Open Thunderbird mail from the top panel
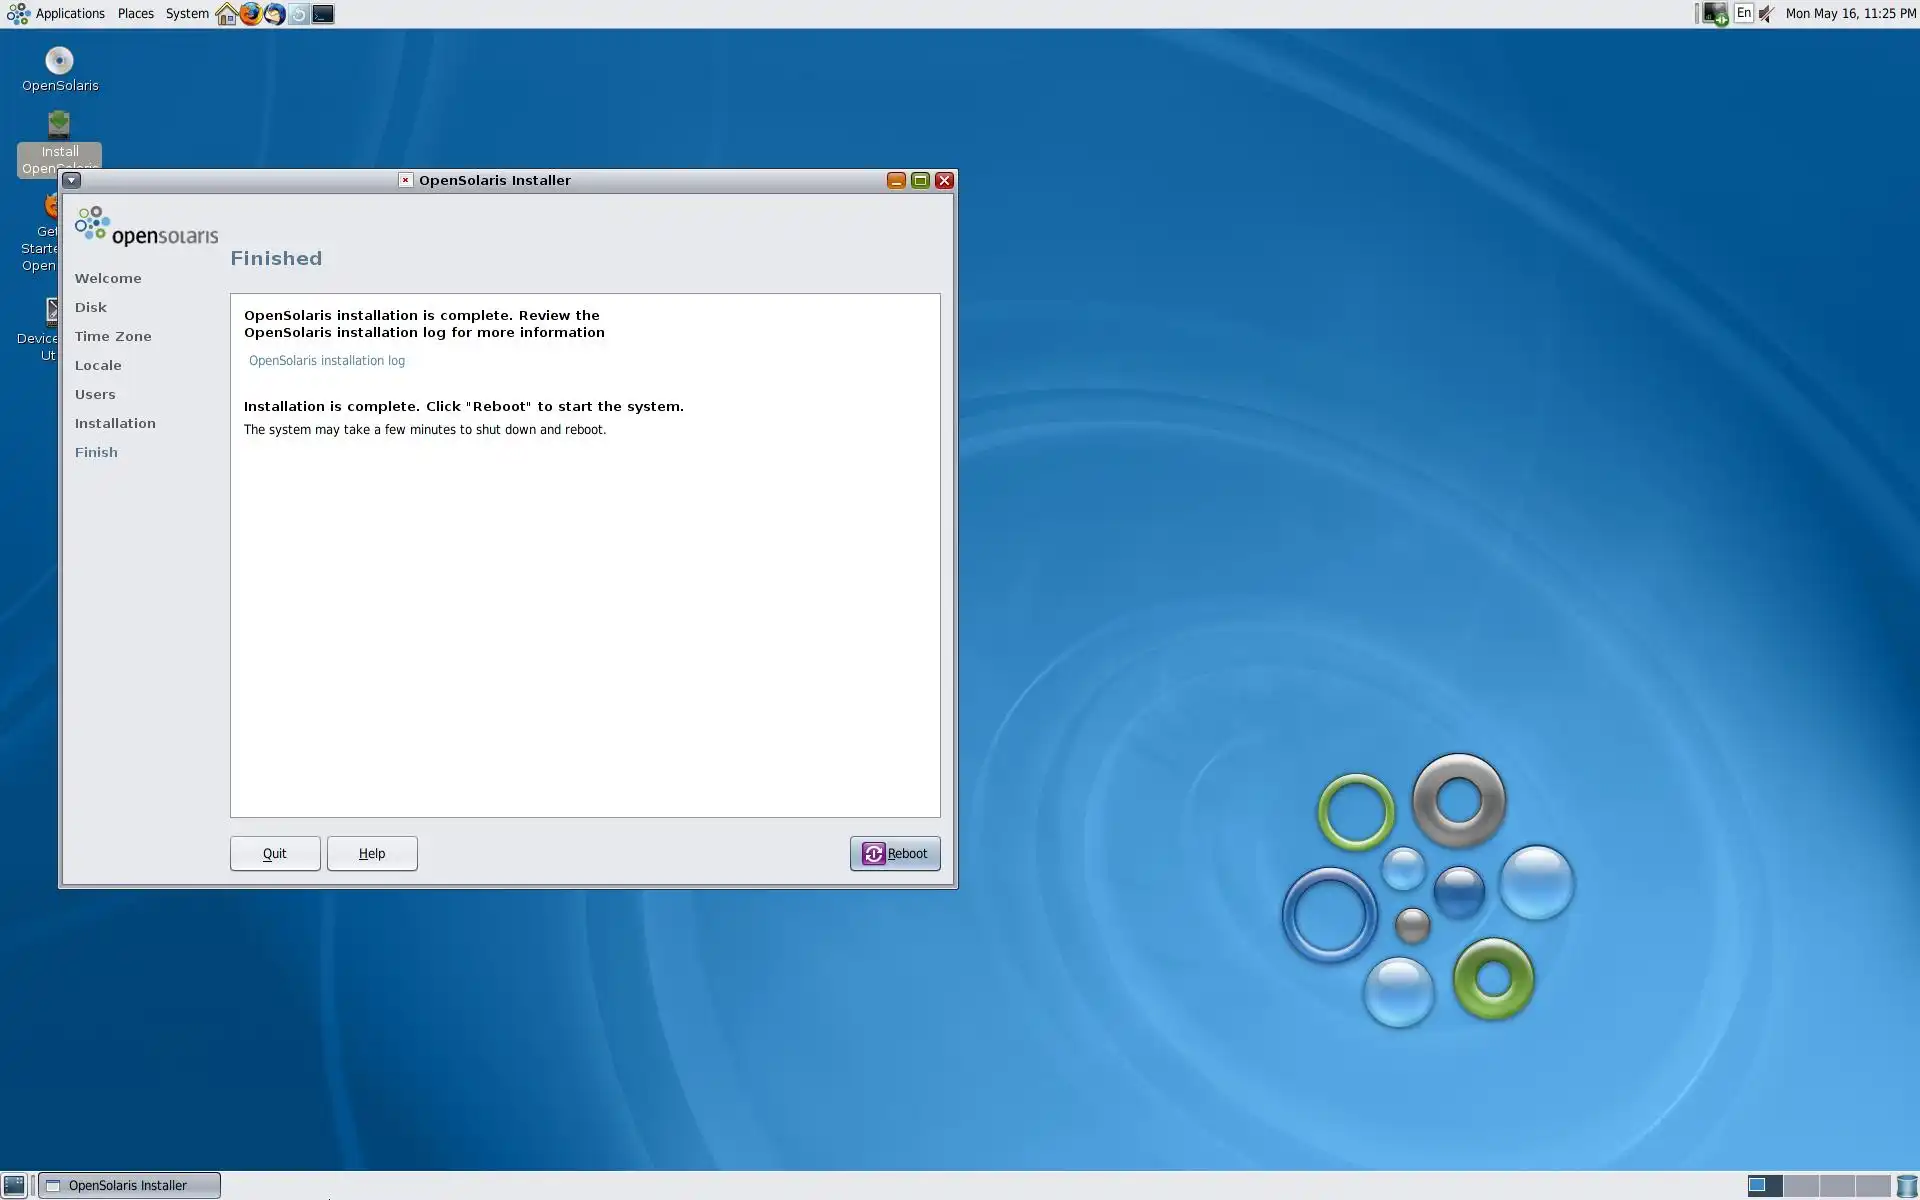Viewport: 1920px width, 1200px height. pyautogui.click(x=274, y=14)
